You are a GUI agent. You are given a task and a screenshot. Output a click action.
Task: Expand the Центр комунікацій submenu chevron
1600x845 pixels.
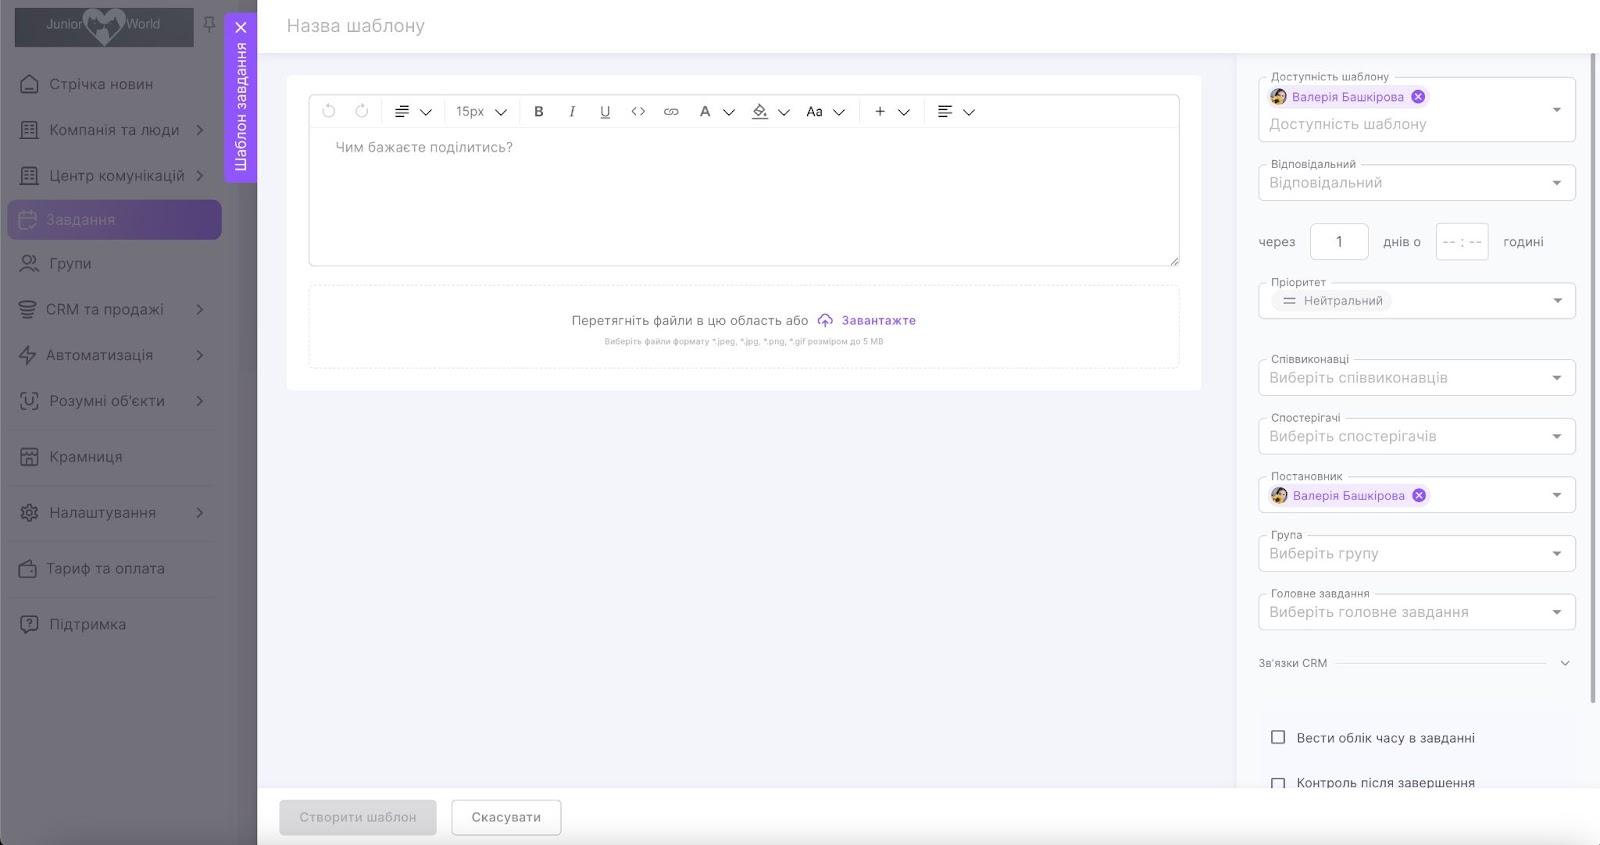(x=200, y=176)
